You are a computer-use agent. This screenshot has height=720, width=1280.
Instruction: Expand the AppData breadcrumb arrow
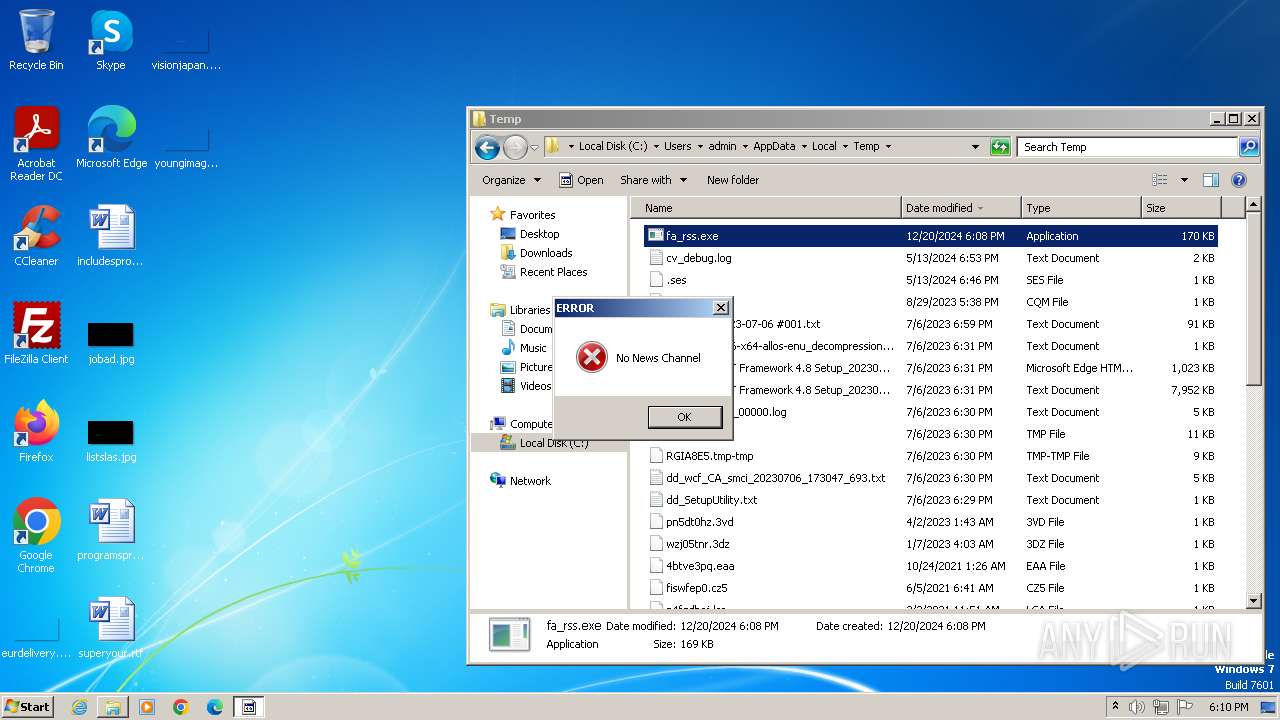803,147
